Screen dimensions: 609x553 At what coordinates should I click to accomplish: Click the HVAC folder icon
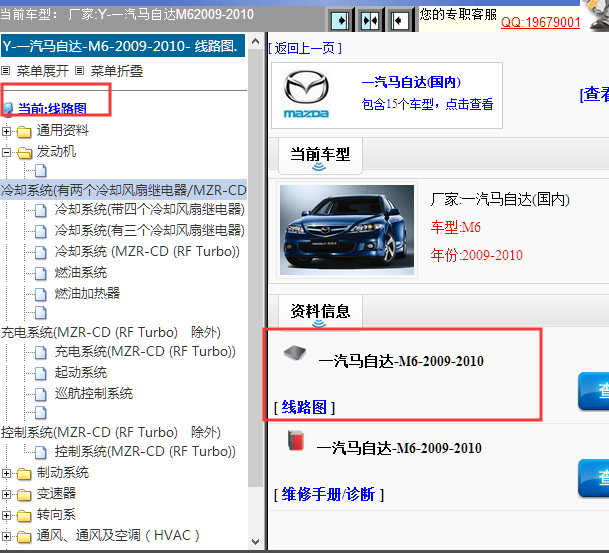[24, 536]
